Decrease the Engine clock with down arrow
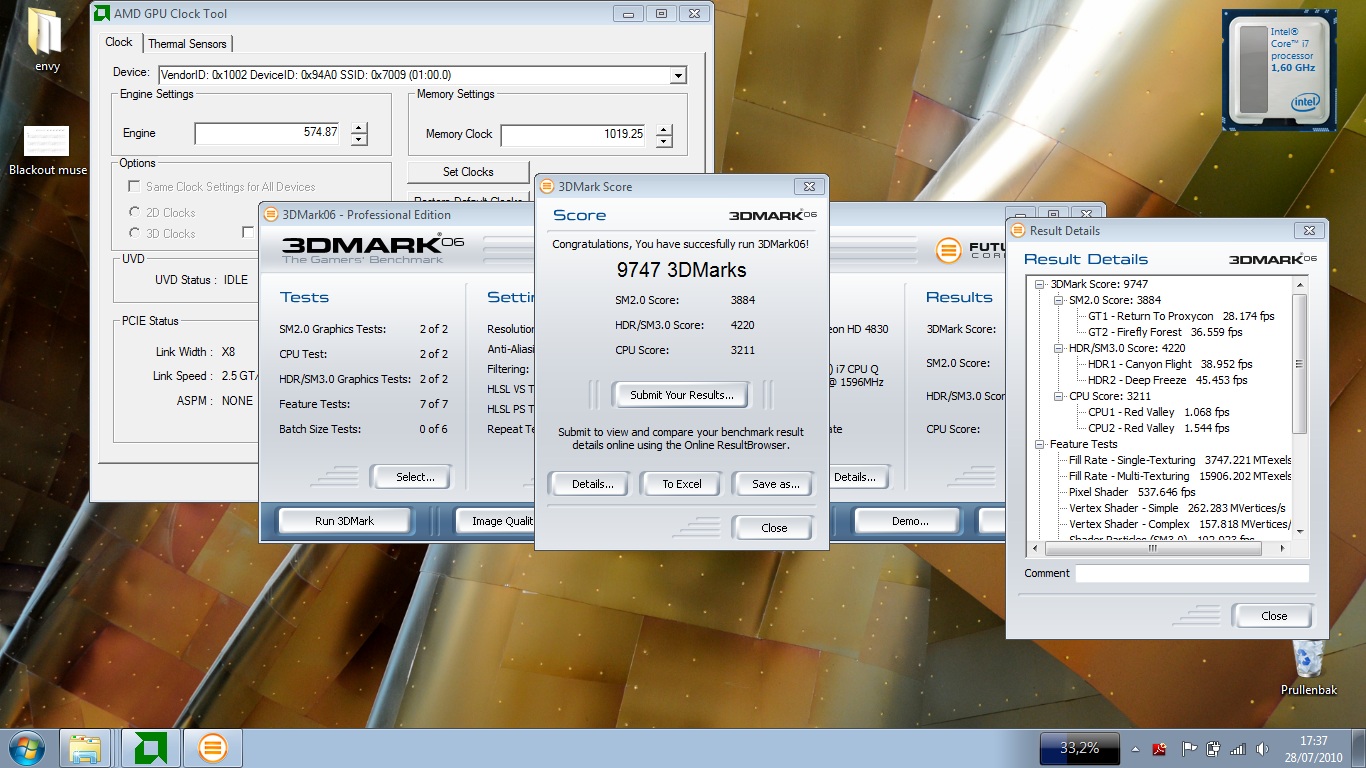The width and height of the screenshot is (1366, 768). click(359, 139)
